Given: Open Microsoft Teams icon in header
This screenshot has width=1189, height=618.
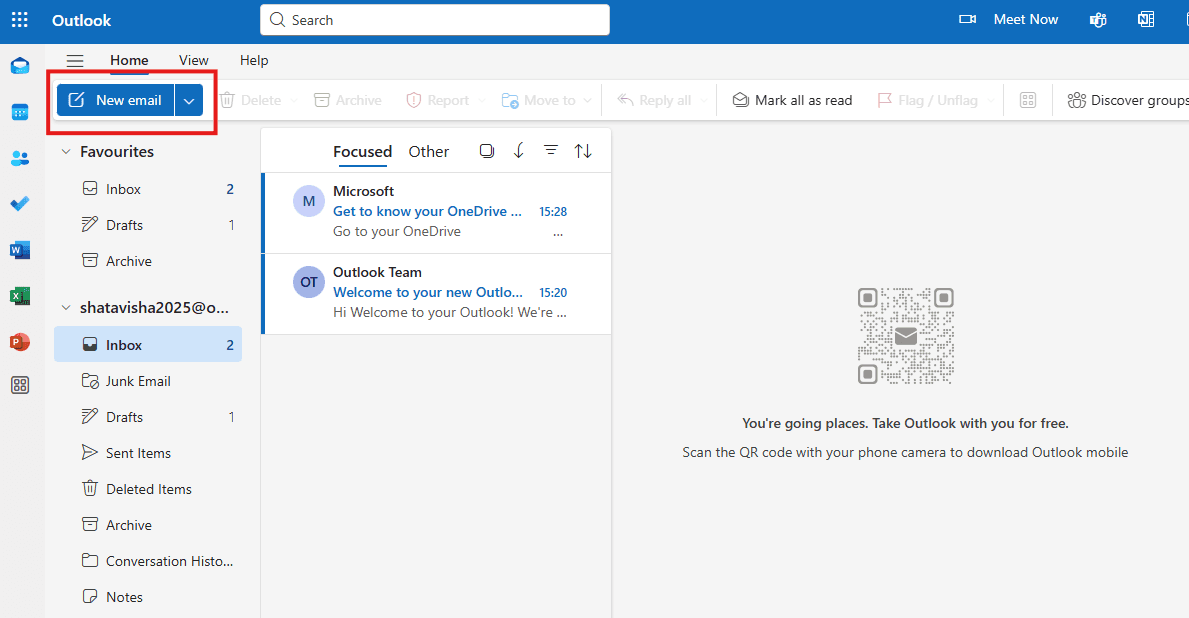Looking at the screenshot, I should point(1098,20).
